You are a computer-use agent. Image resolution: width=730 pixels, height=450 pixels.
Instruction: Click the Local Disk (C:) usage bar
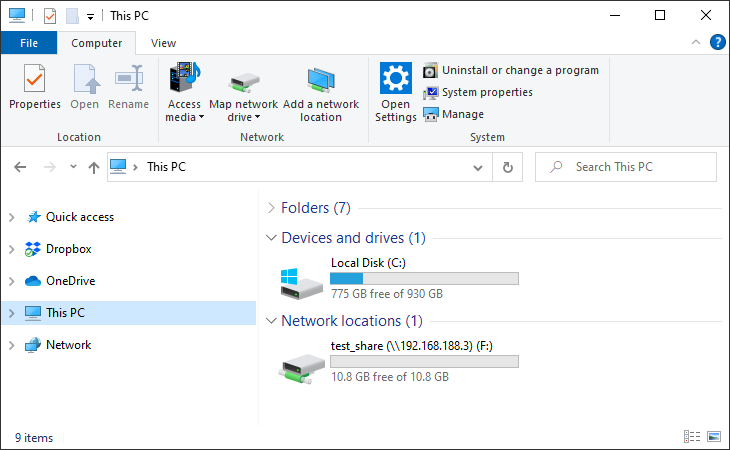pyautogui.click(x=424, y=279)
